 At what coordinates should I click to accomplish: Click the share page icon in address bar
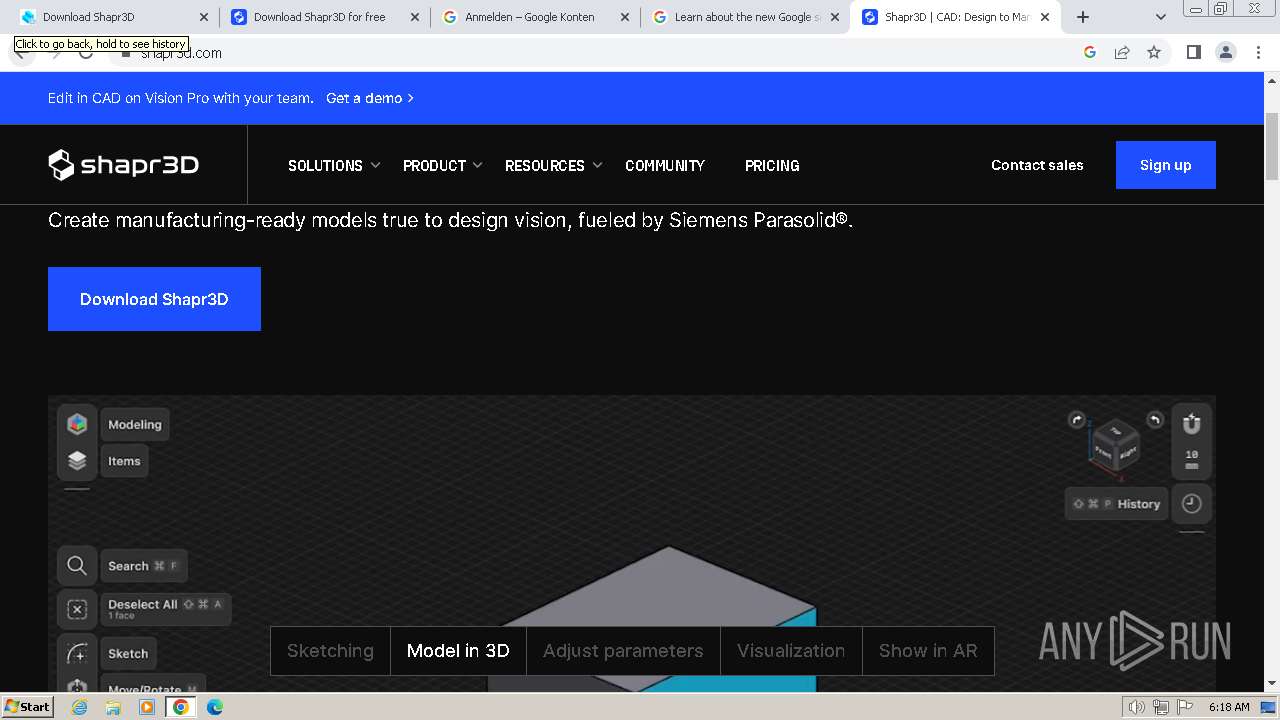tap(1122, 52)
